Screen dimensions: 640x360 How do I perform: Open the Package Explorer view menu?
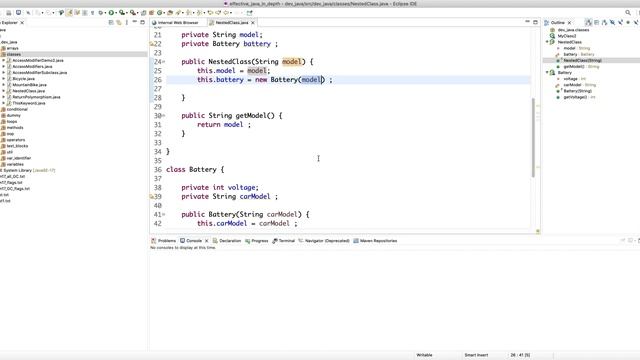pyautogui.click(x=127, y=22)
